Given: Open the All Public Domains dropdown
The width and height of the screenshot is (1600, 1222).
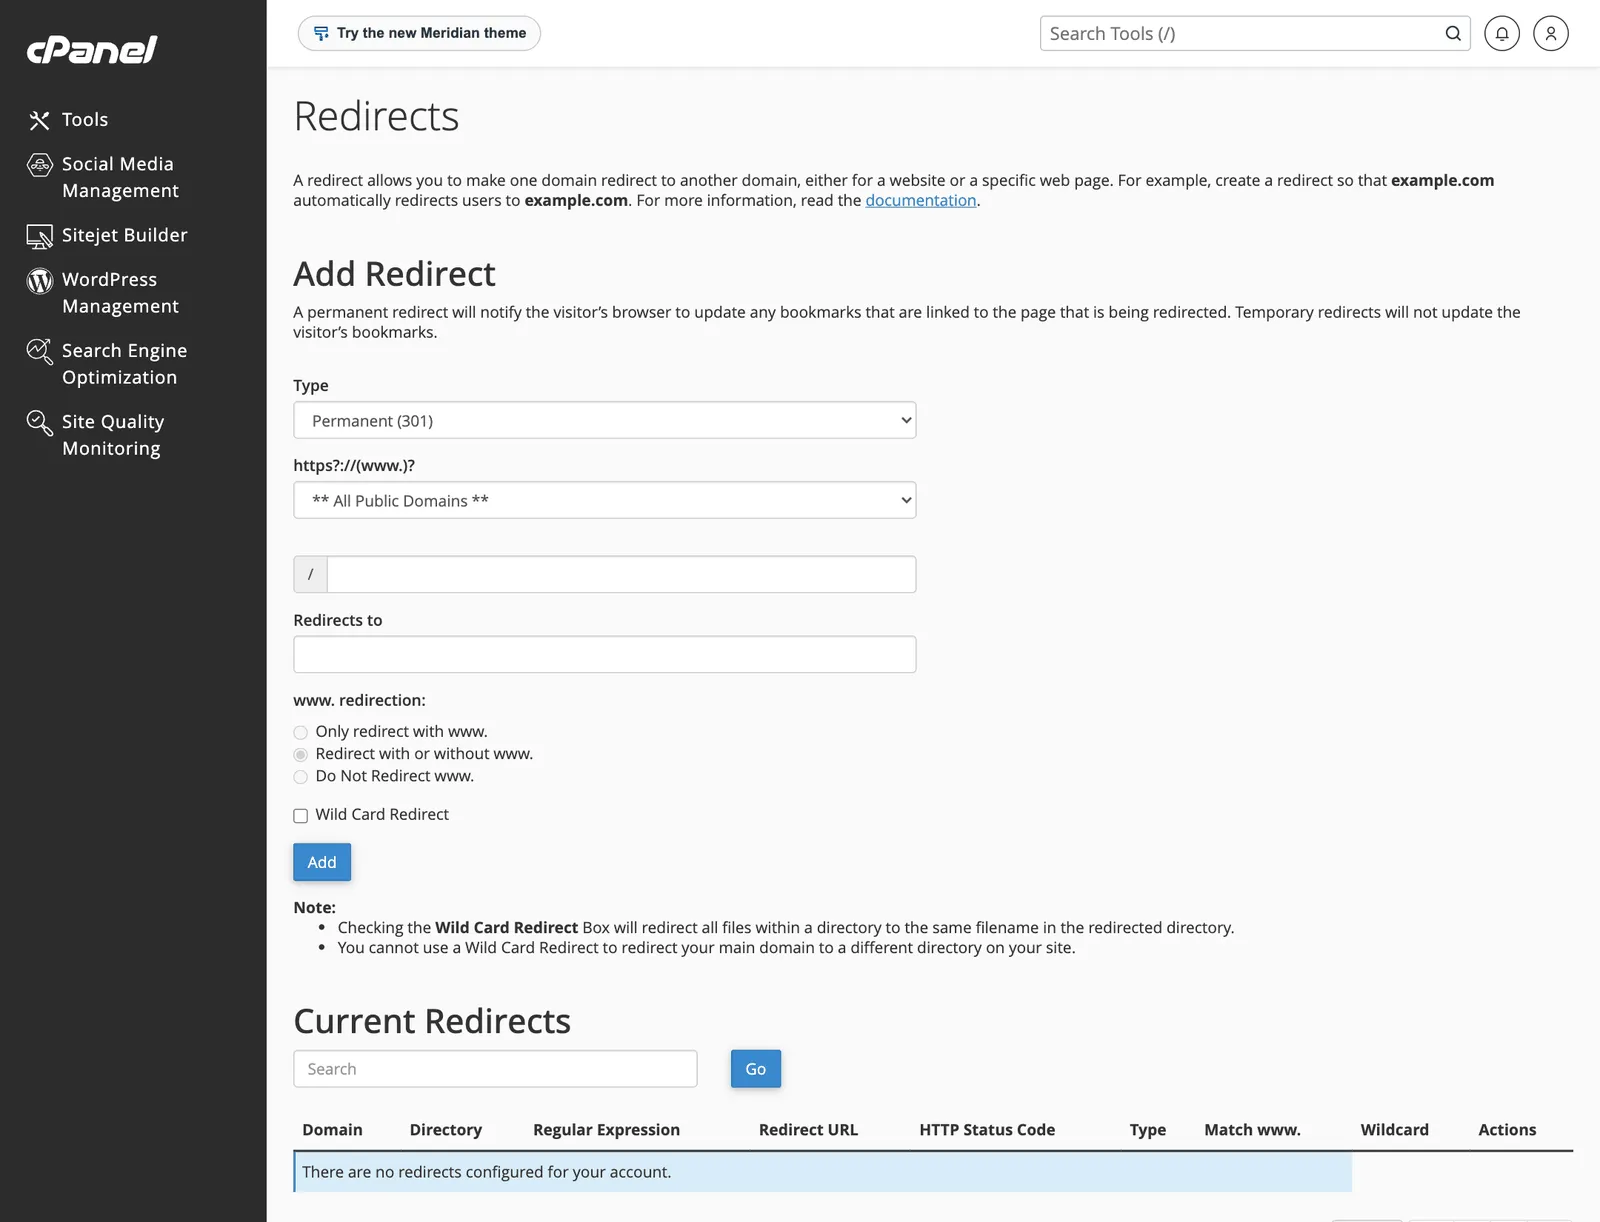Looking at the screenshot, I should (x=604, y=500).
